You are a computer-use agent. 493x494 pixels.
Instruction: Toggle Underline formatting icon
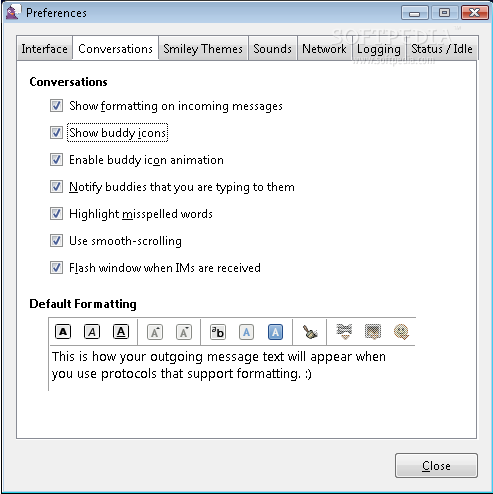121,332
